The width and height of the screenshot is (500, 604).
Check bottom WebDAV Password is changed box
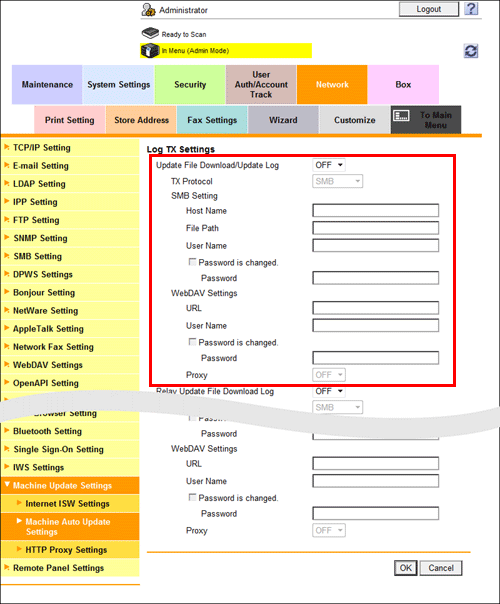(x=192, y=497)
